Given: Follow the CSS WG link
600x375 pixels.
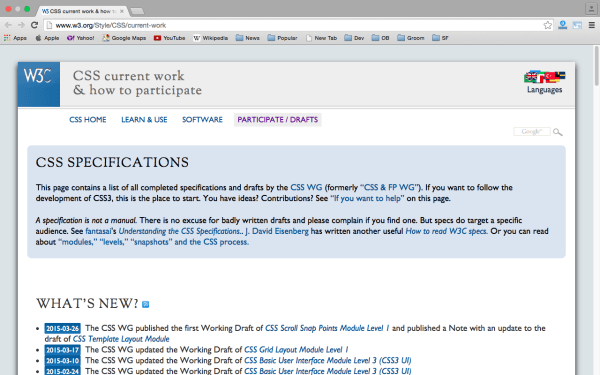Looking at the screenshot, I should click(306, 188).
